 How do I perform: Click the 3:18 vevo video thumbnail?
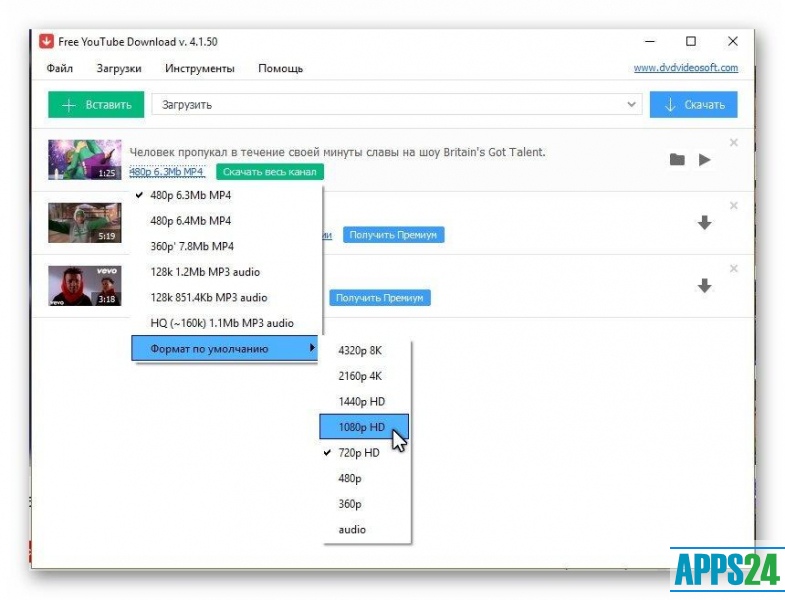[85, 286]
